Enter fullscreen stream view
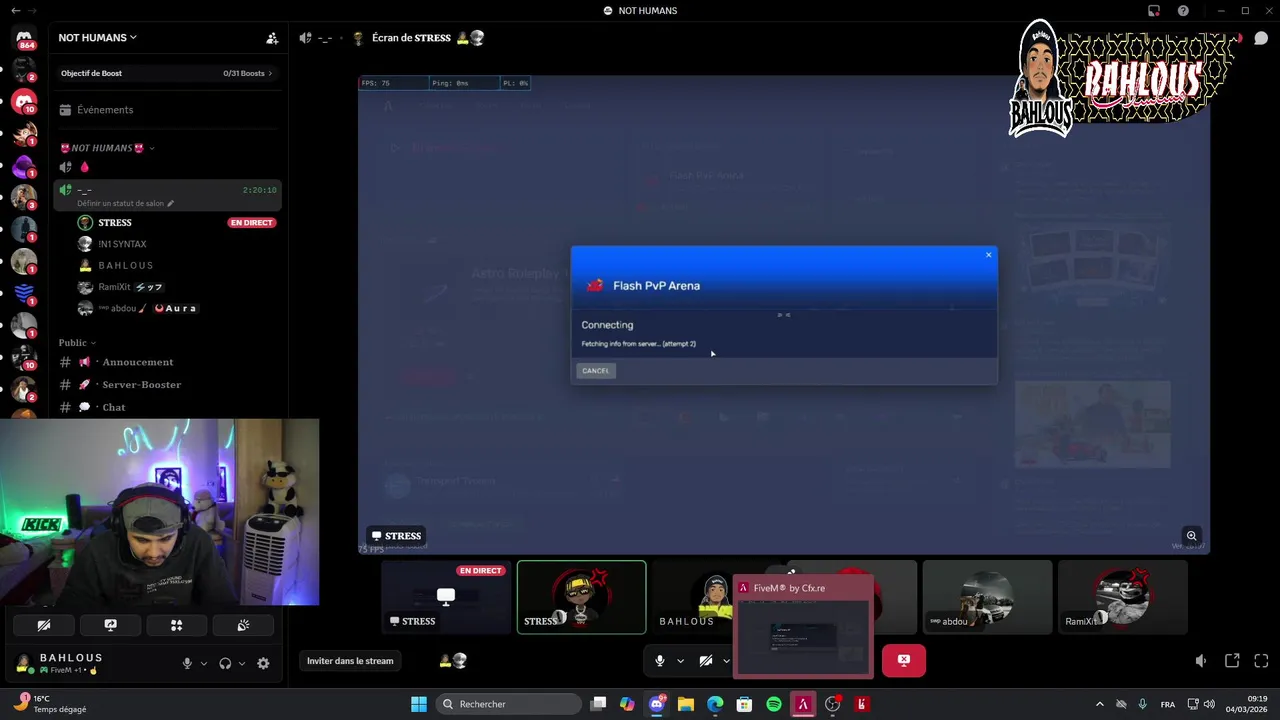Image resolution: width=1280 pixels, height=720 pixels. click(1261, 661)
